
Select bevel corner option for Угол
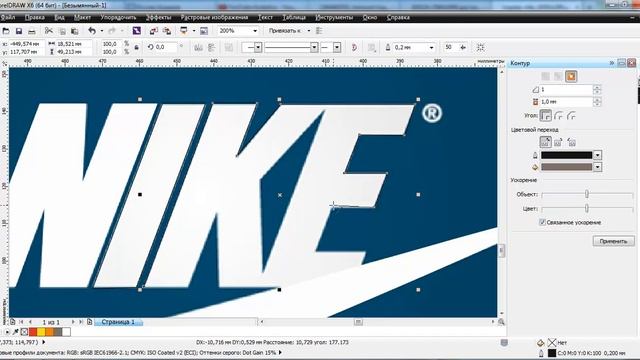click(x=571, y=116)
